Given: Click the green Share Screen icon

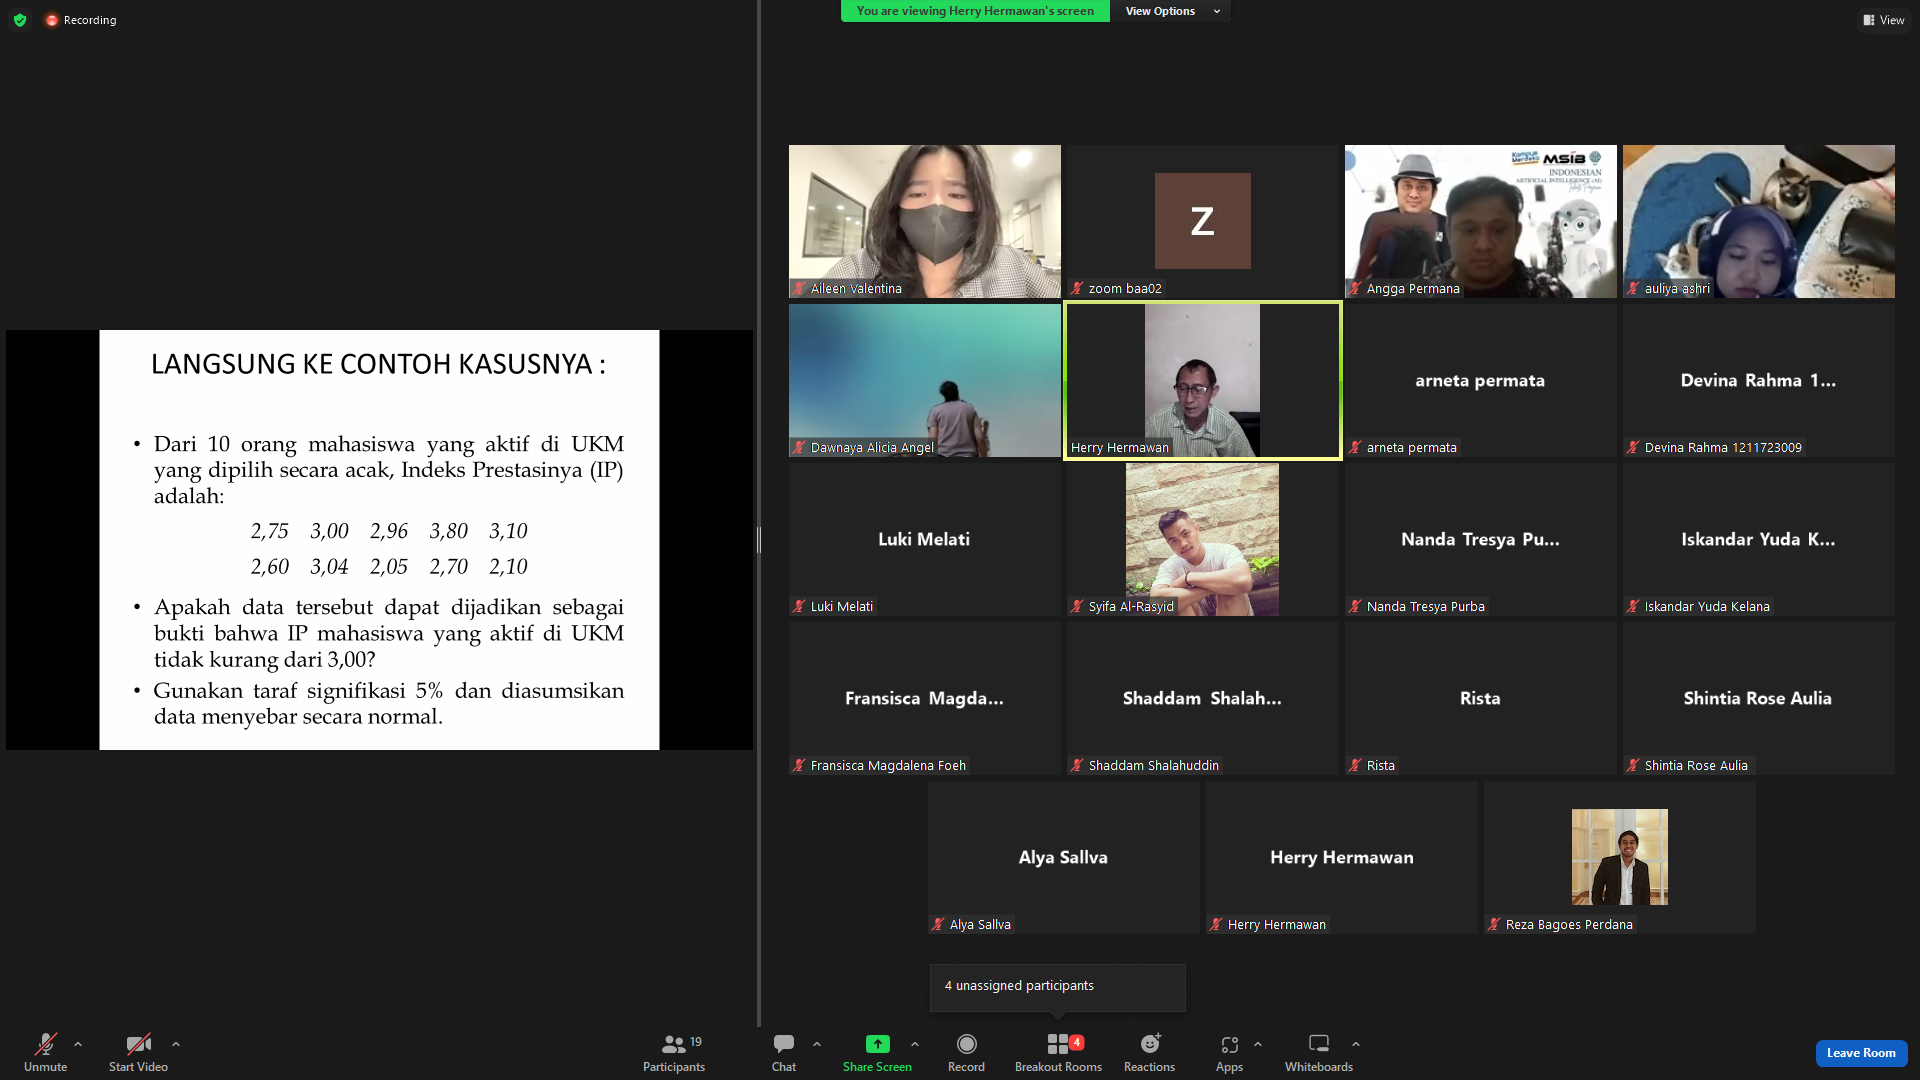Looking at the screenshot, I should point(877,1044).
